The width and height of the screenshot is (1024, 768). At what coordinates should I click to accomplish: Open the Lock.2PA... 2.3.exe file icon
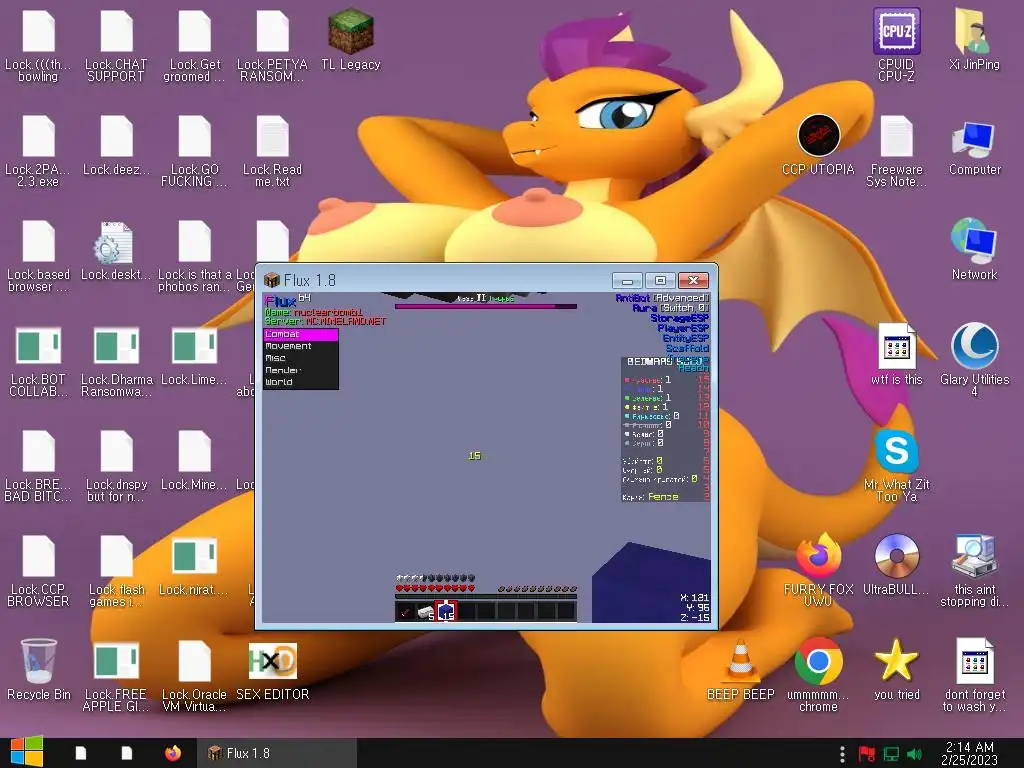(39, 150)
